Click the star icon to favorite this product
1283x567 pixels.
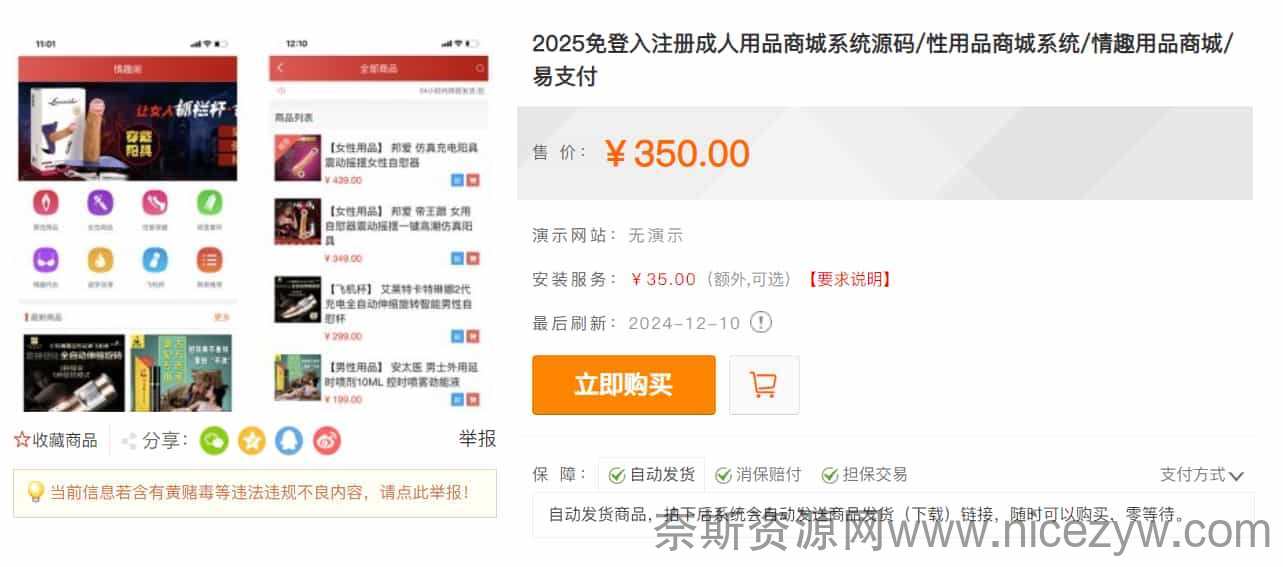click(x=22, y=440)
